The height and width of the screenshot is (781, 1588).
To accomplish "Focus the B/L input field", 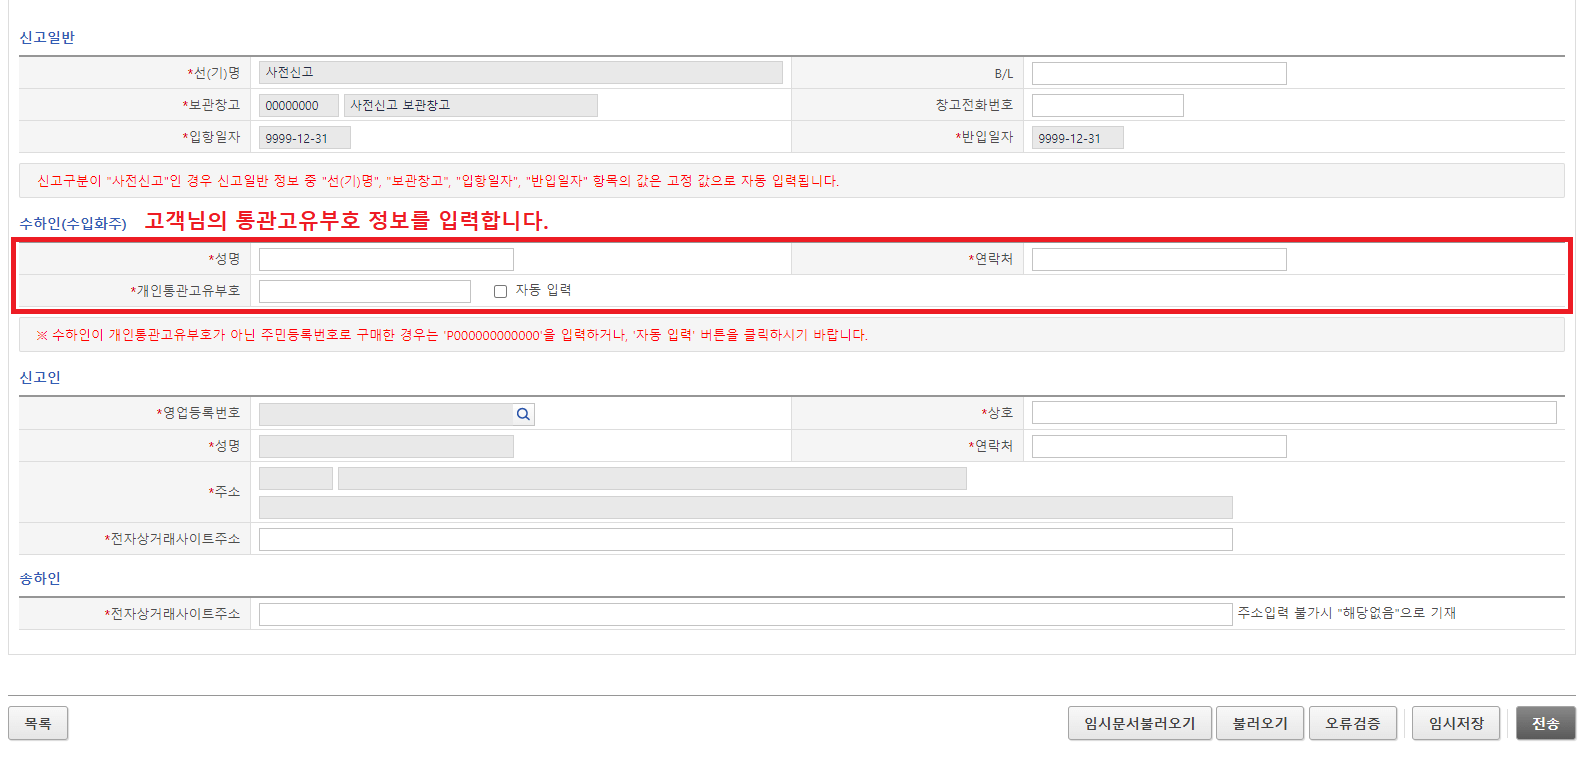I will coord(1159,73).
